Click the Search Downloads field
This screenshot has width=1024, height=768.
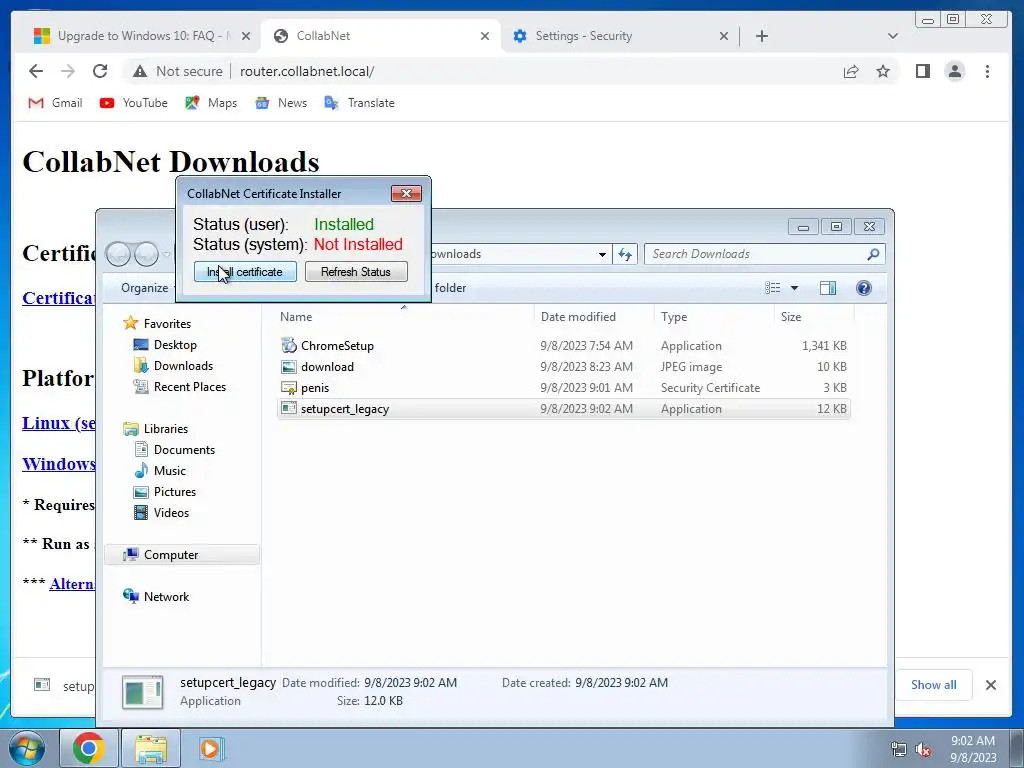[765, 254]
